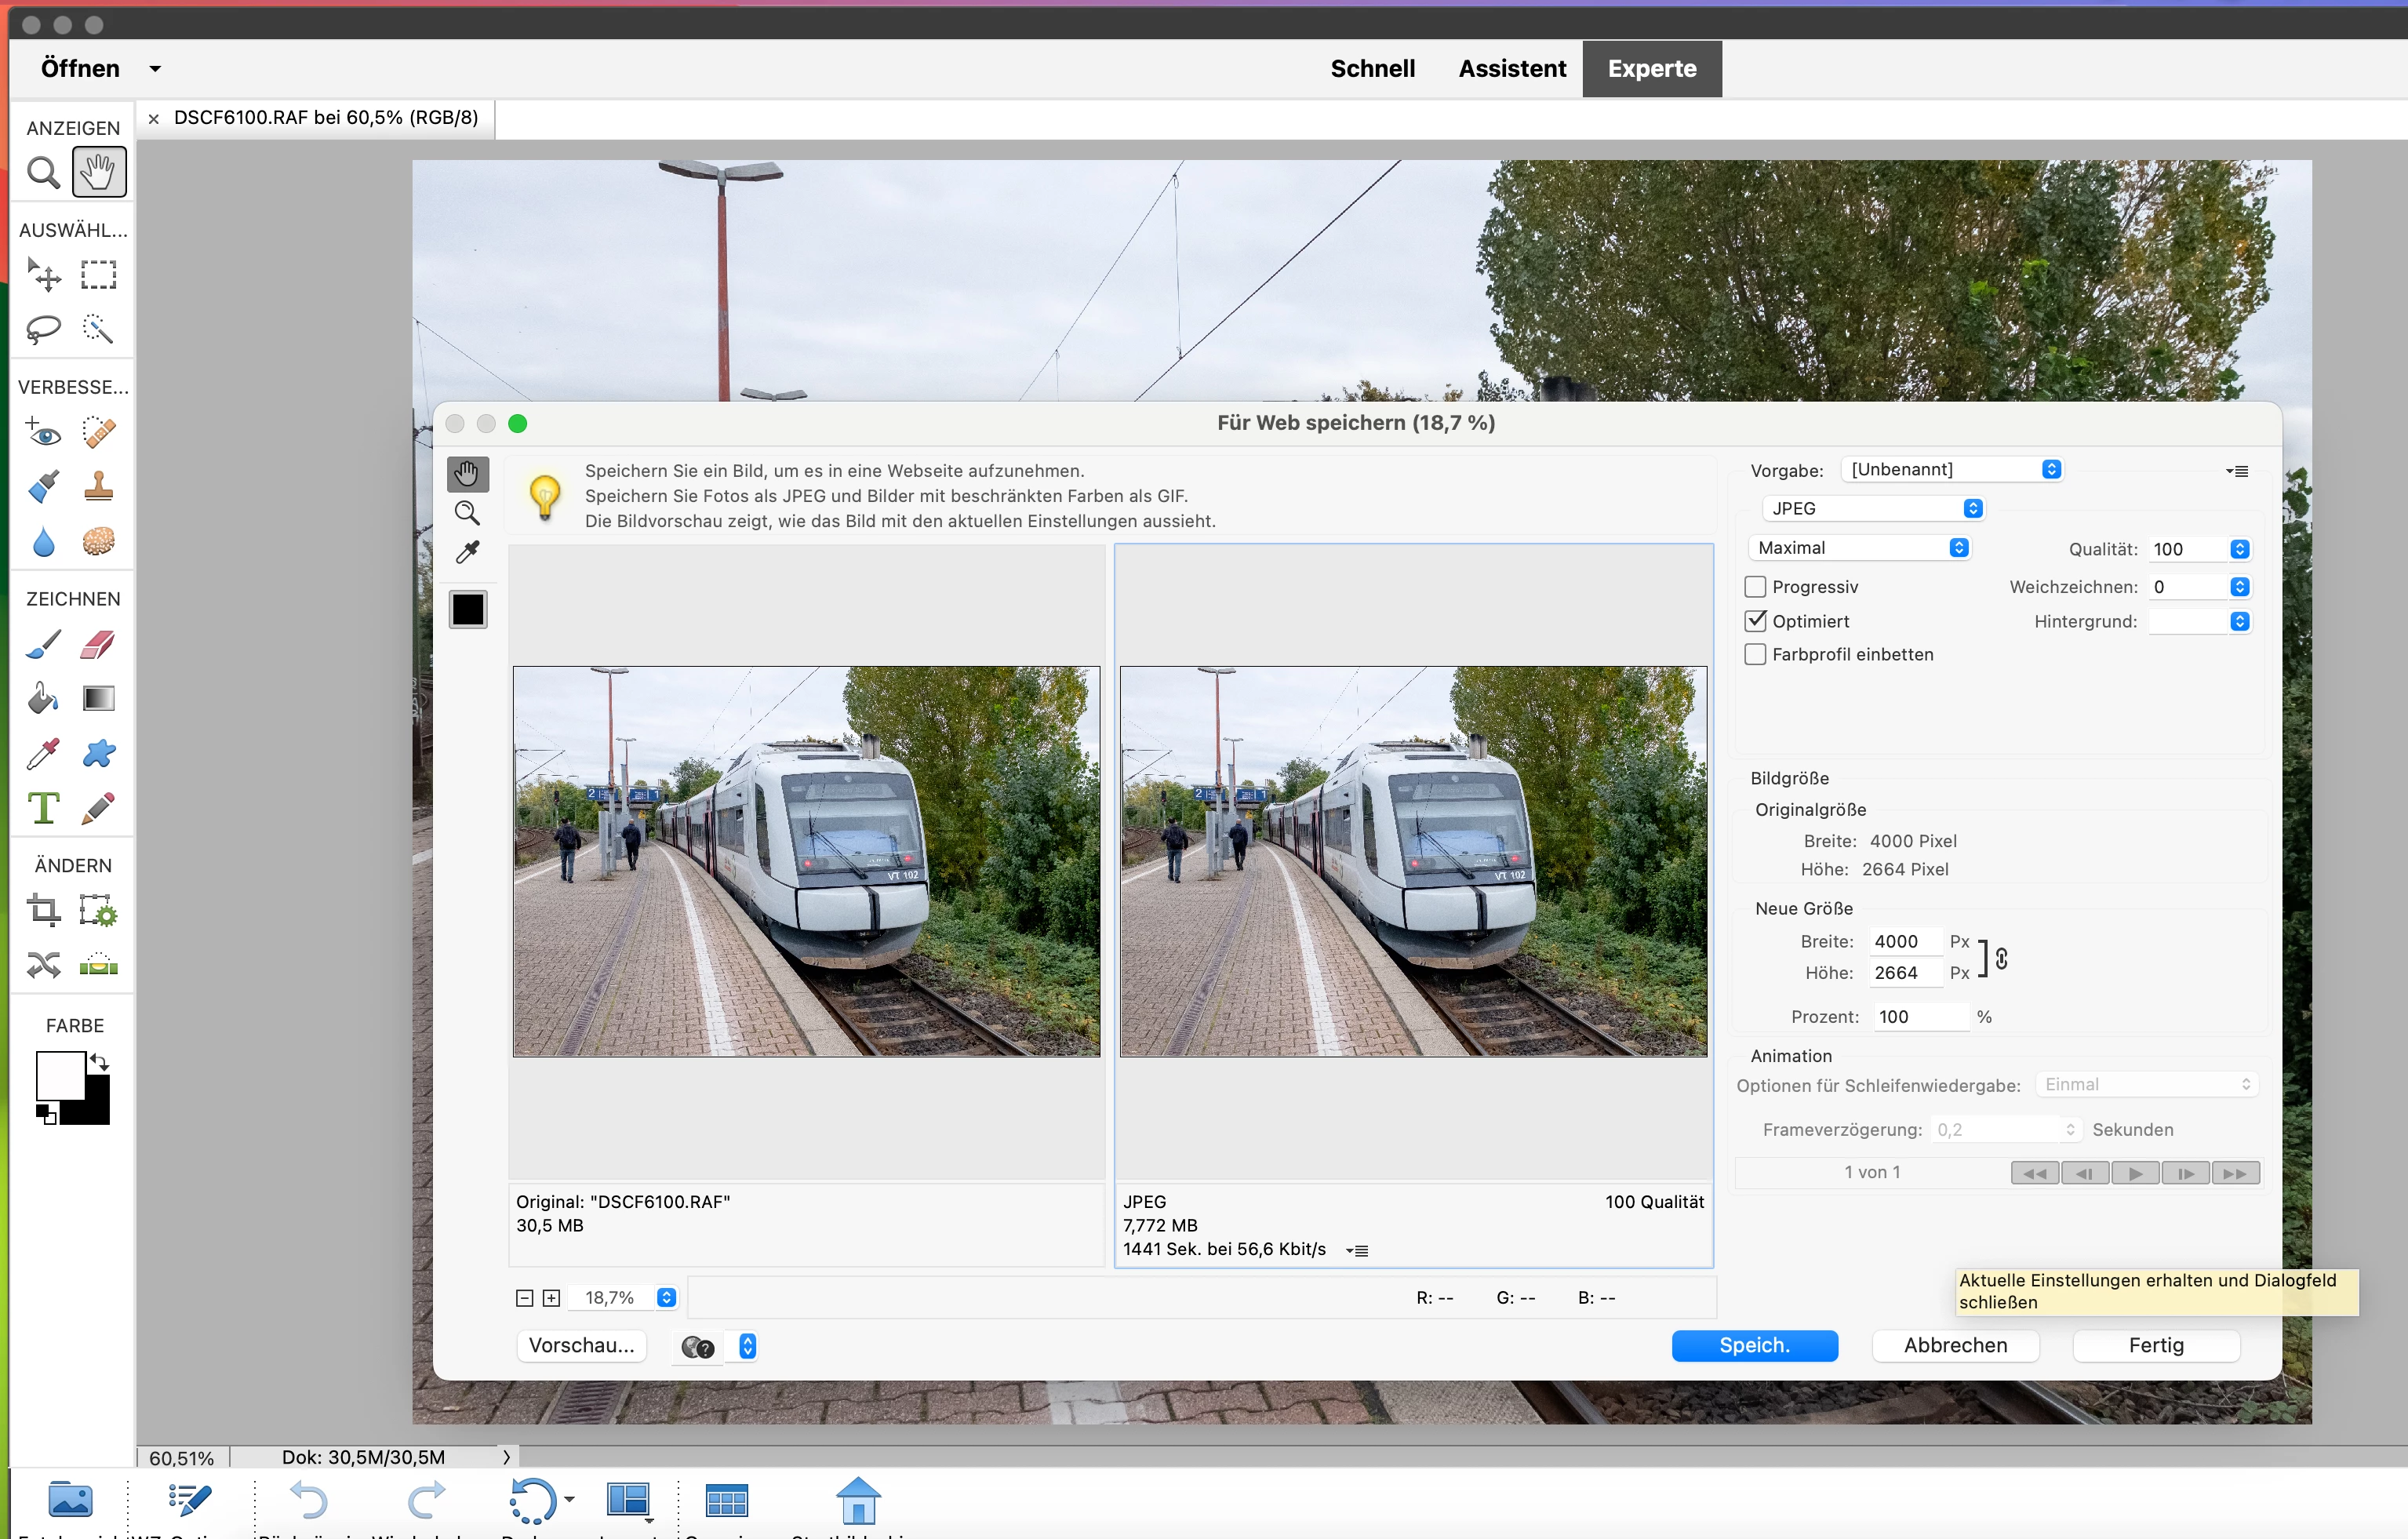
Task: Activate the Eraser tool
Action: (x=98, y=644)
